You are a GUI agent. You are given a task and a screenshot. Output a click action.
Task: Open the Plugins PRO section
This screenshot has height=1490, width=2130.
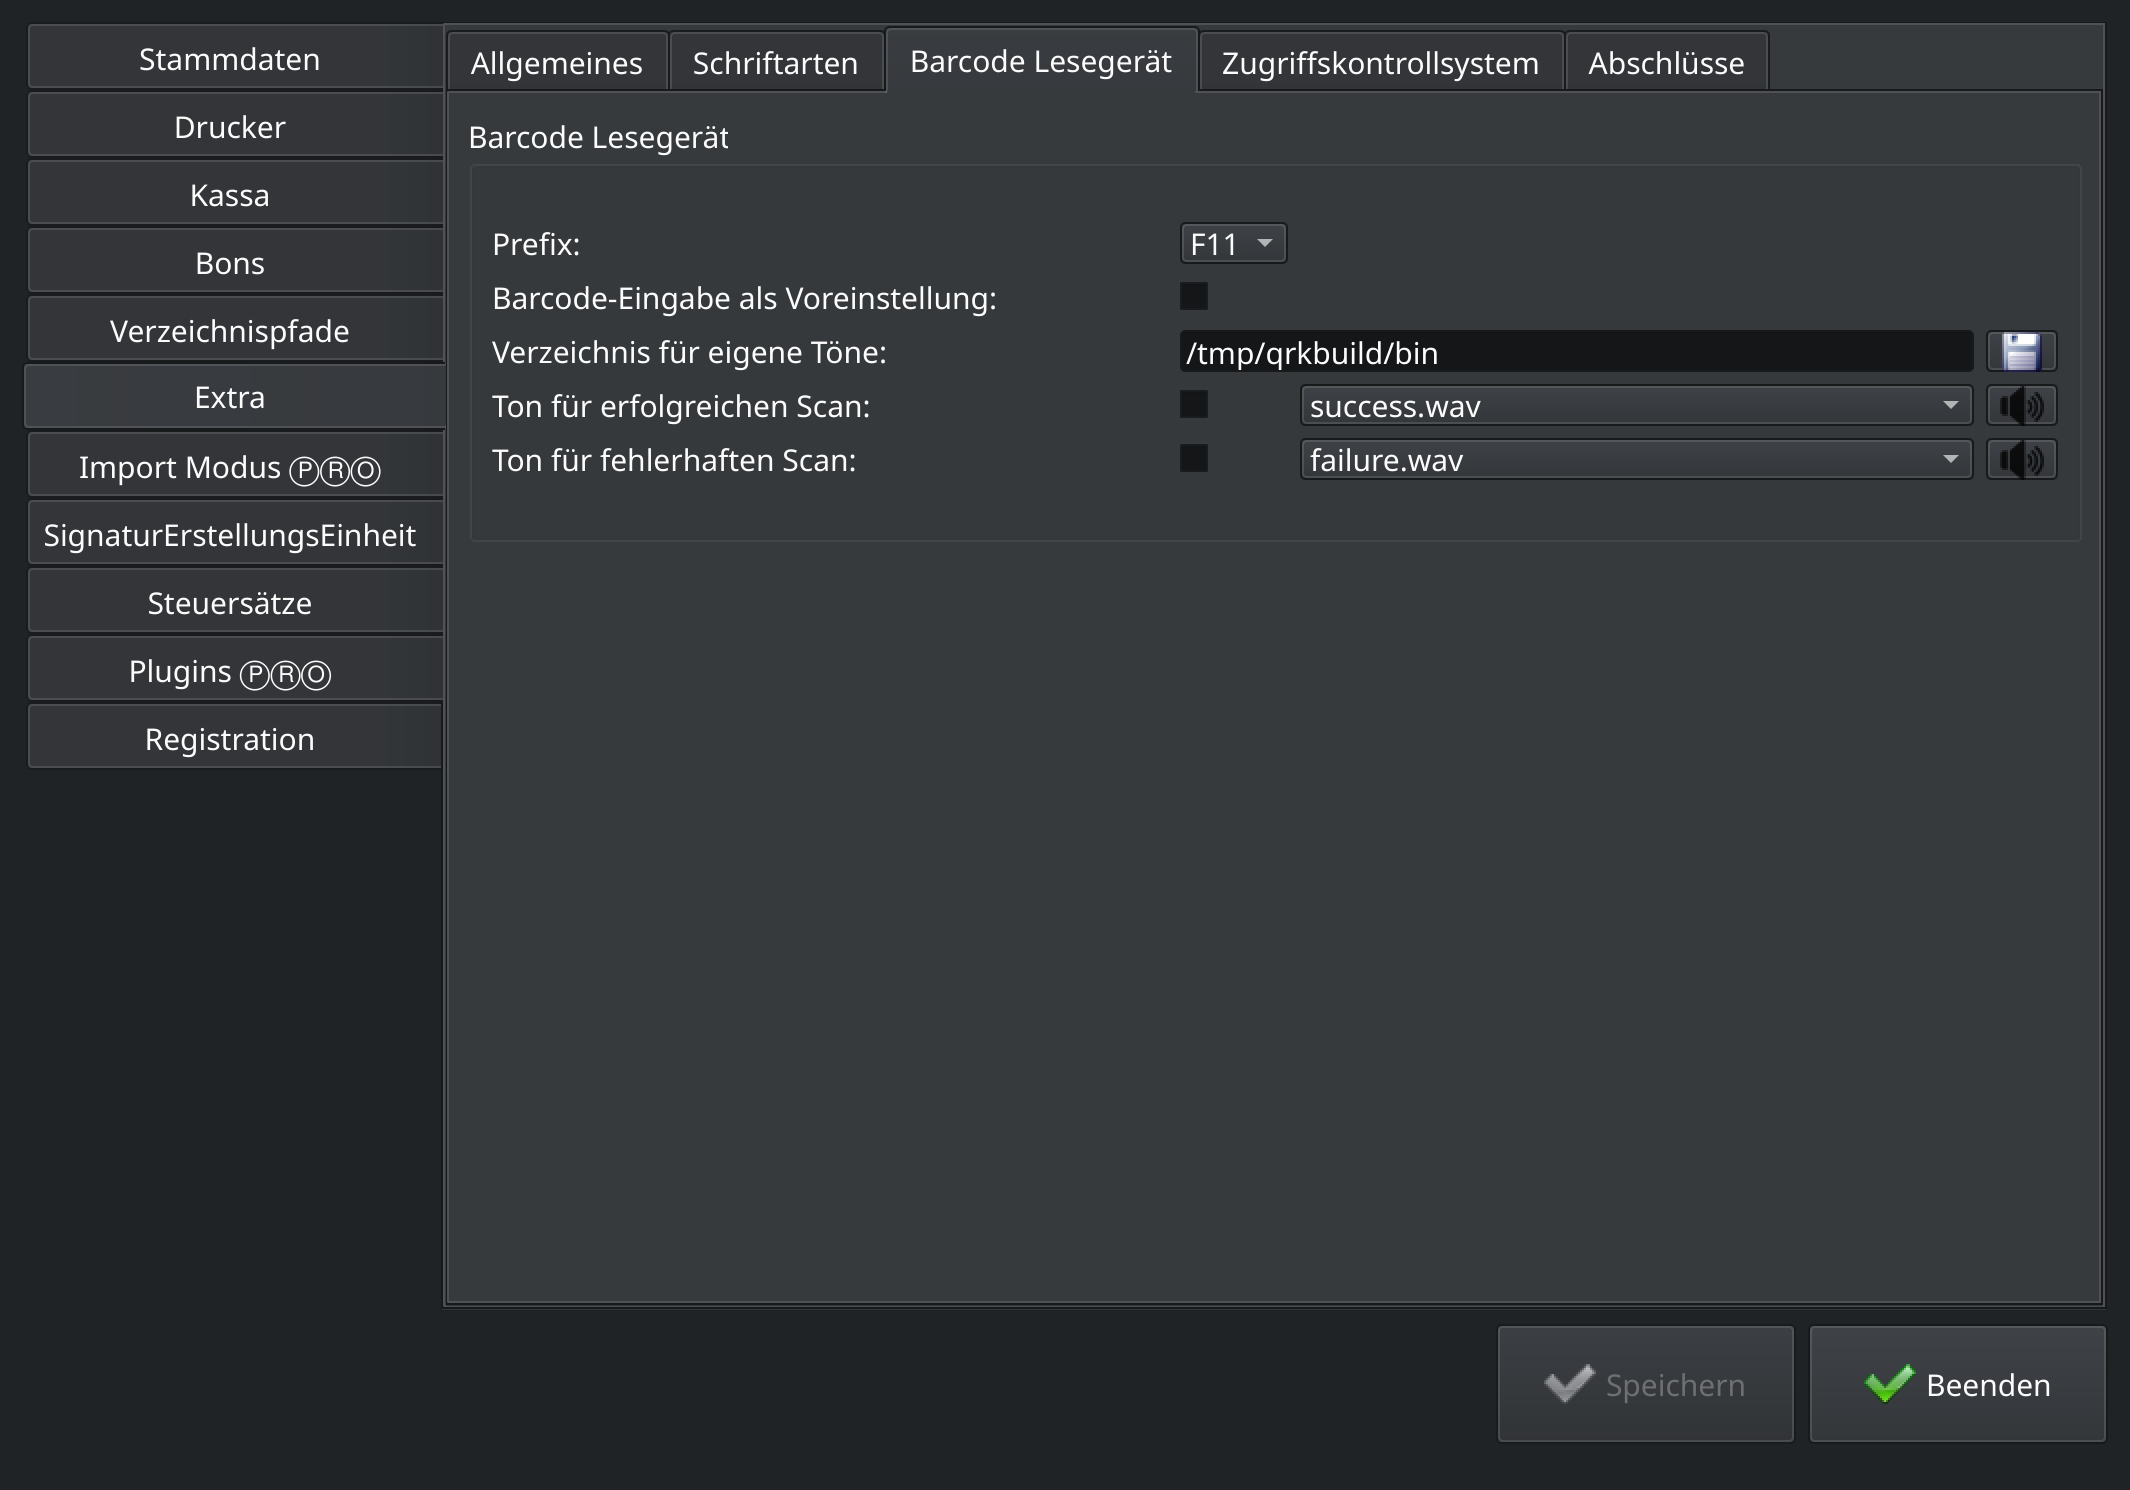(x=235, y=671)
